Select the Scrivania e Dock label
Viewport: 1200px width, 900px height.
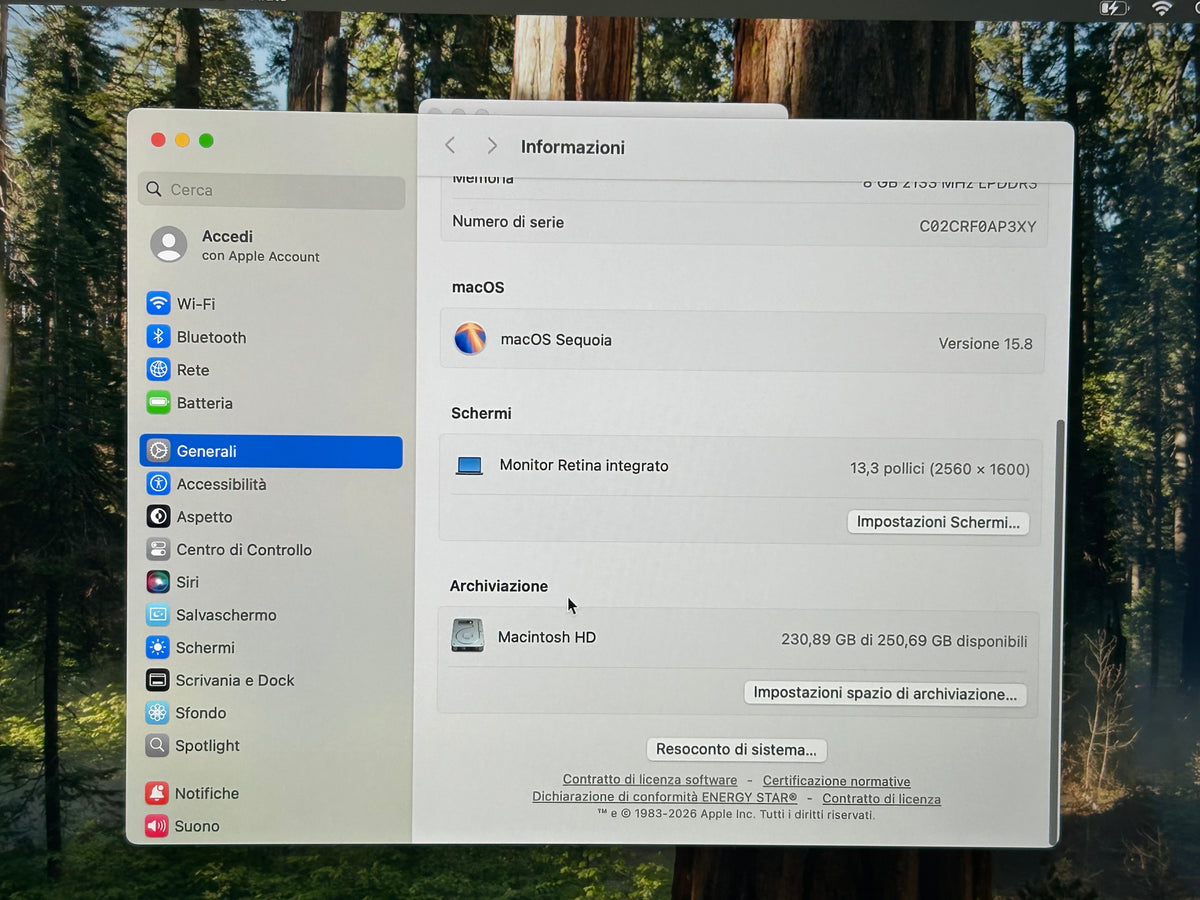pyautogui.click(x=235, y=680)
